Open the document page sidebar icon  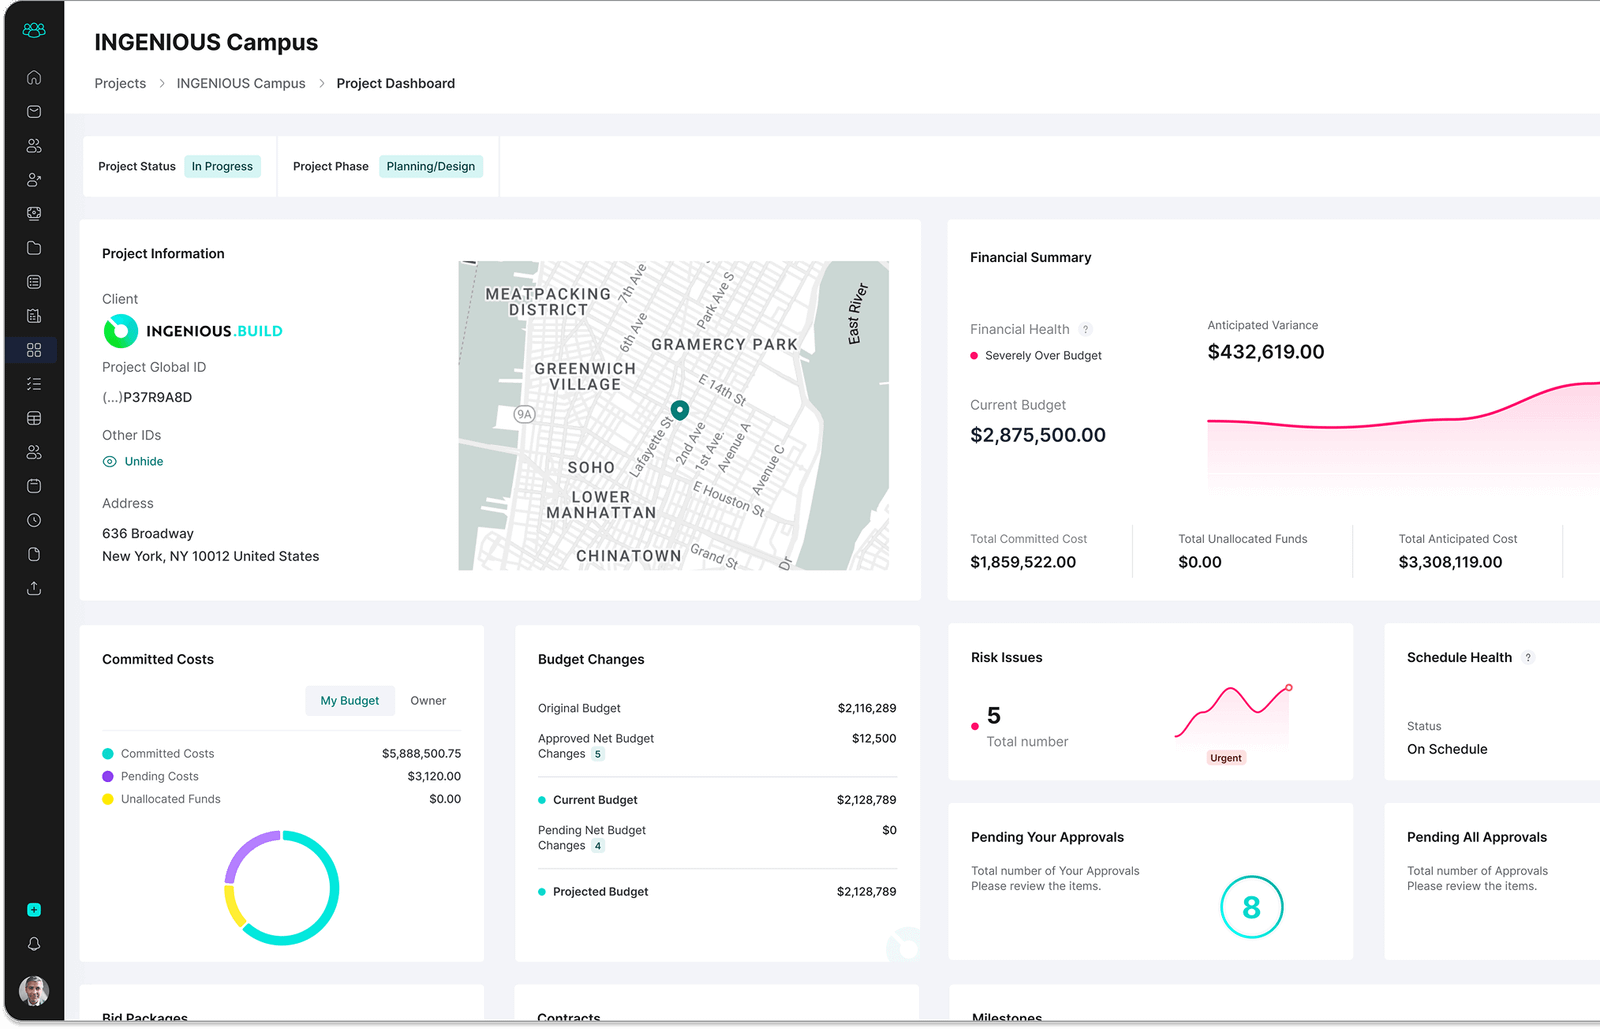click(x=34, y=554)
